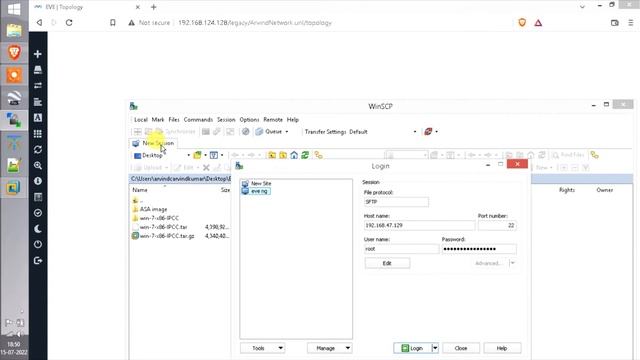Expand Advanced button dropdown arrow
Screen dimensions: 640x360
point(513,263)
